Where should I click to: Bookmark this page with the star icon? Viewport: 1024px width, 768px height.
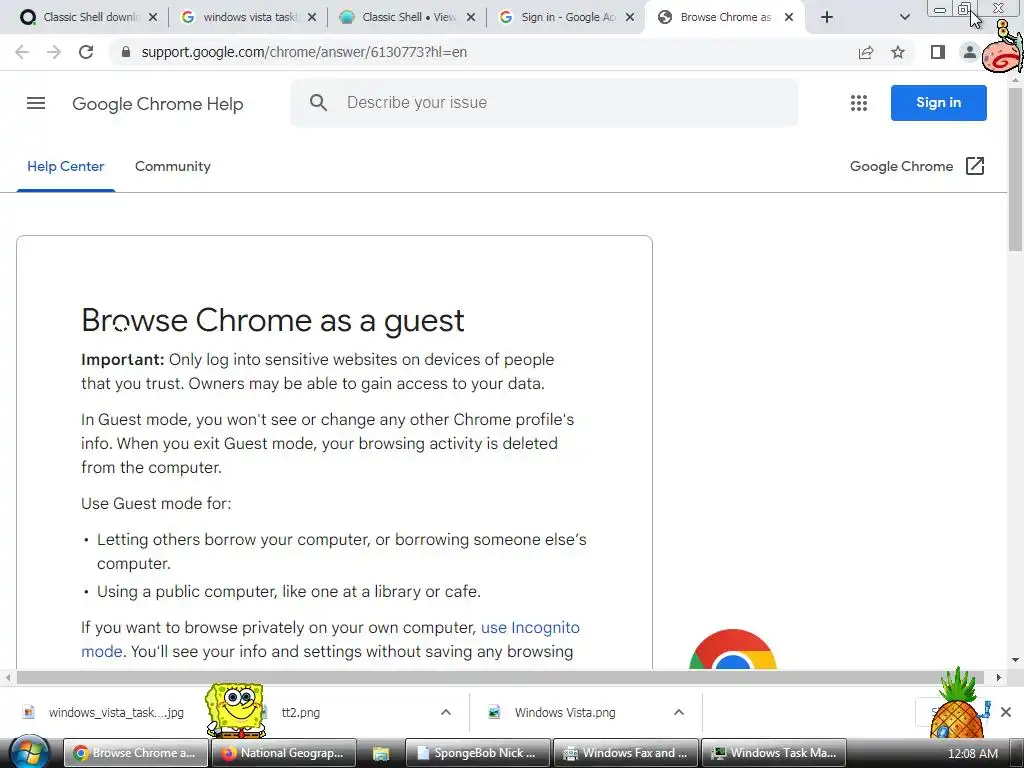coord(898,52)
